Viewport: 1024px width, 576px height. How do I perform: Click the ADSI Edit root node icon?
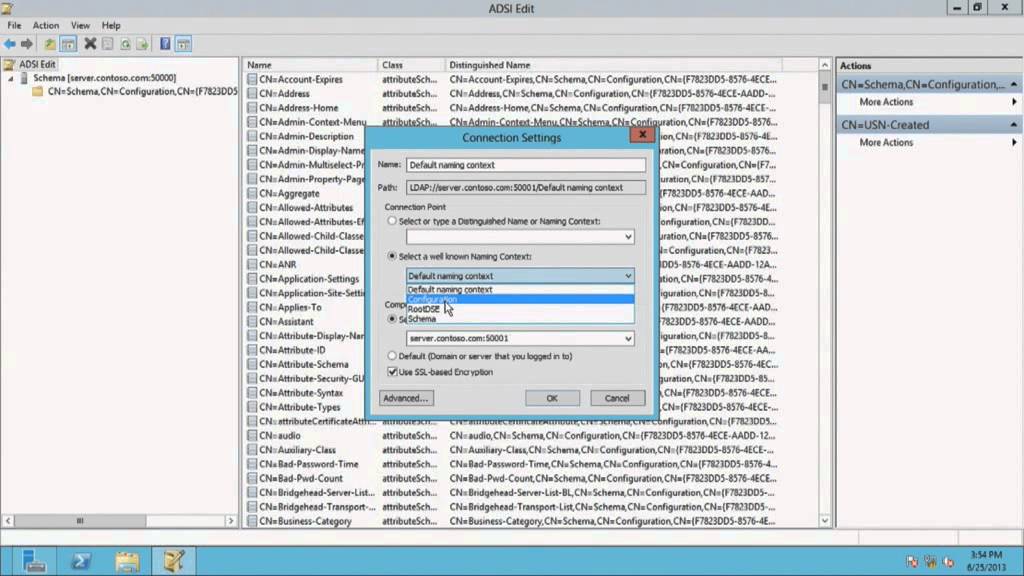pyautogui.click(x=9, y=64)
